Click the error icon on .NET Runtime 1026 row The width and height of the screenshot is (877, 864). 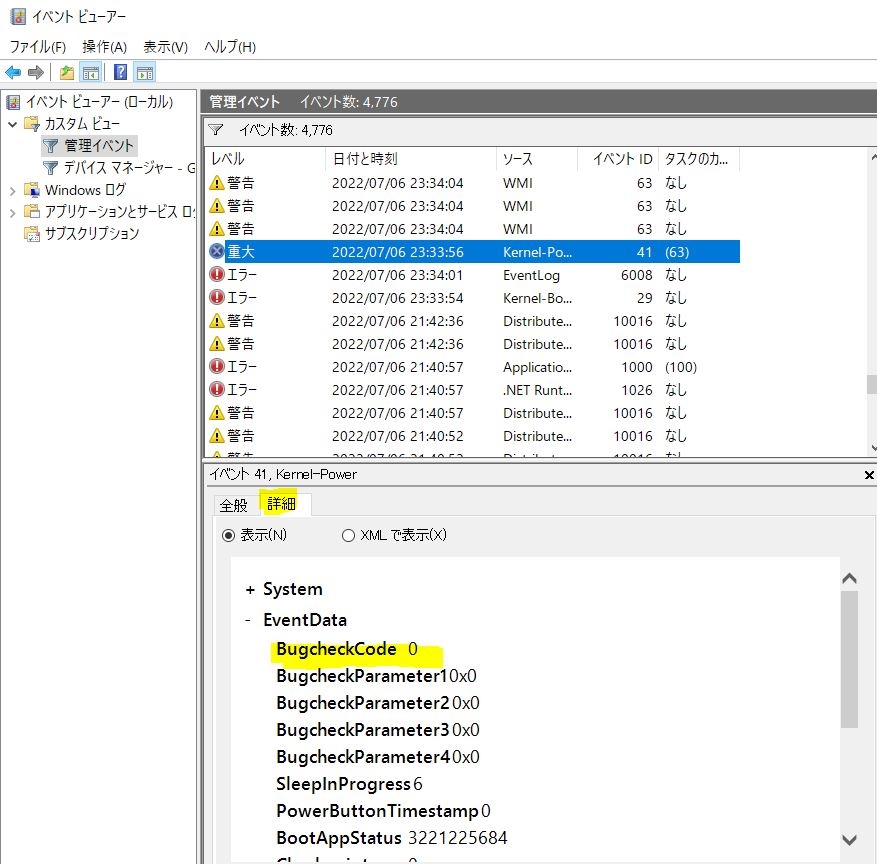(216, 389)
